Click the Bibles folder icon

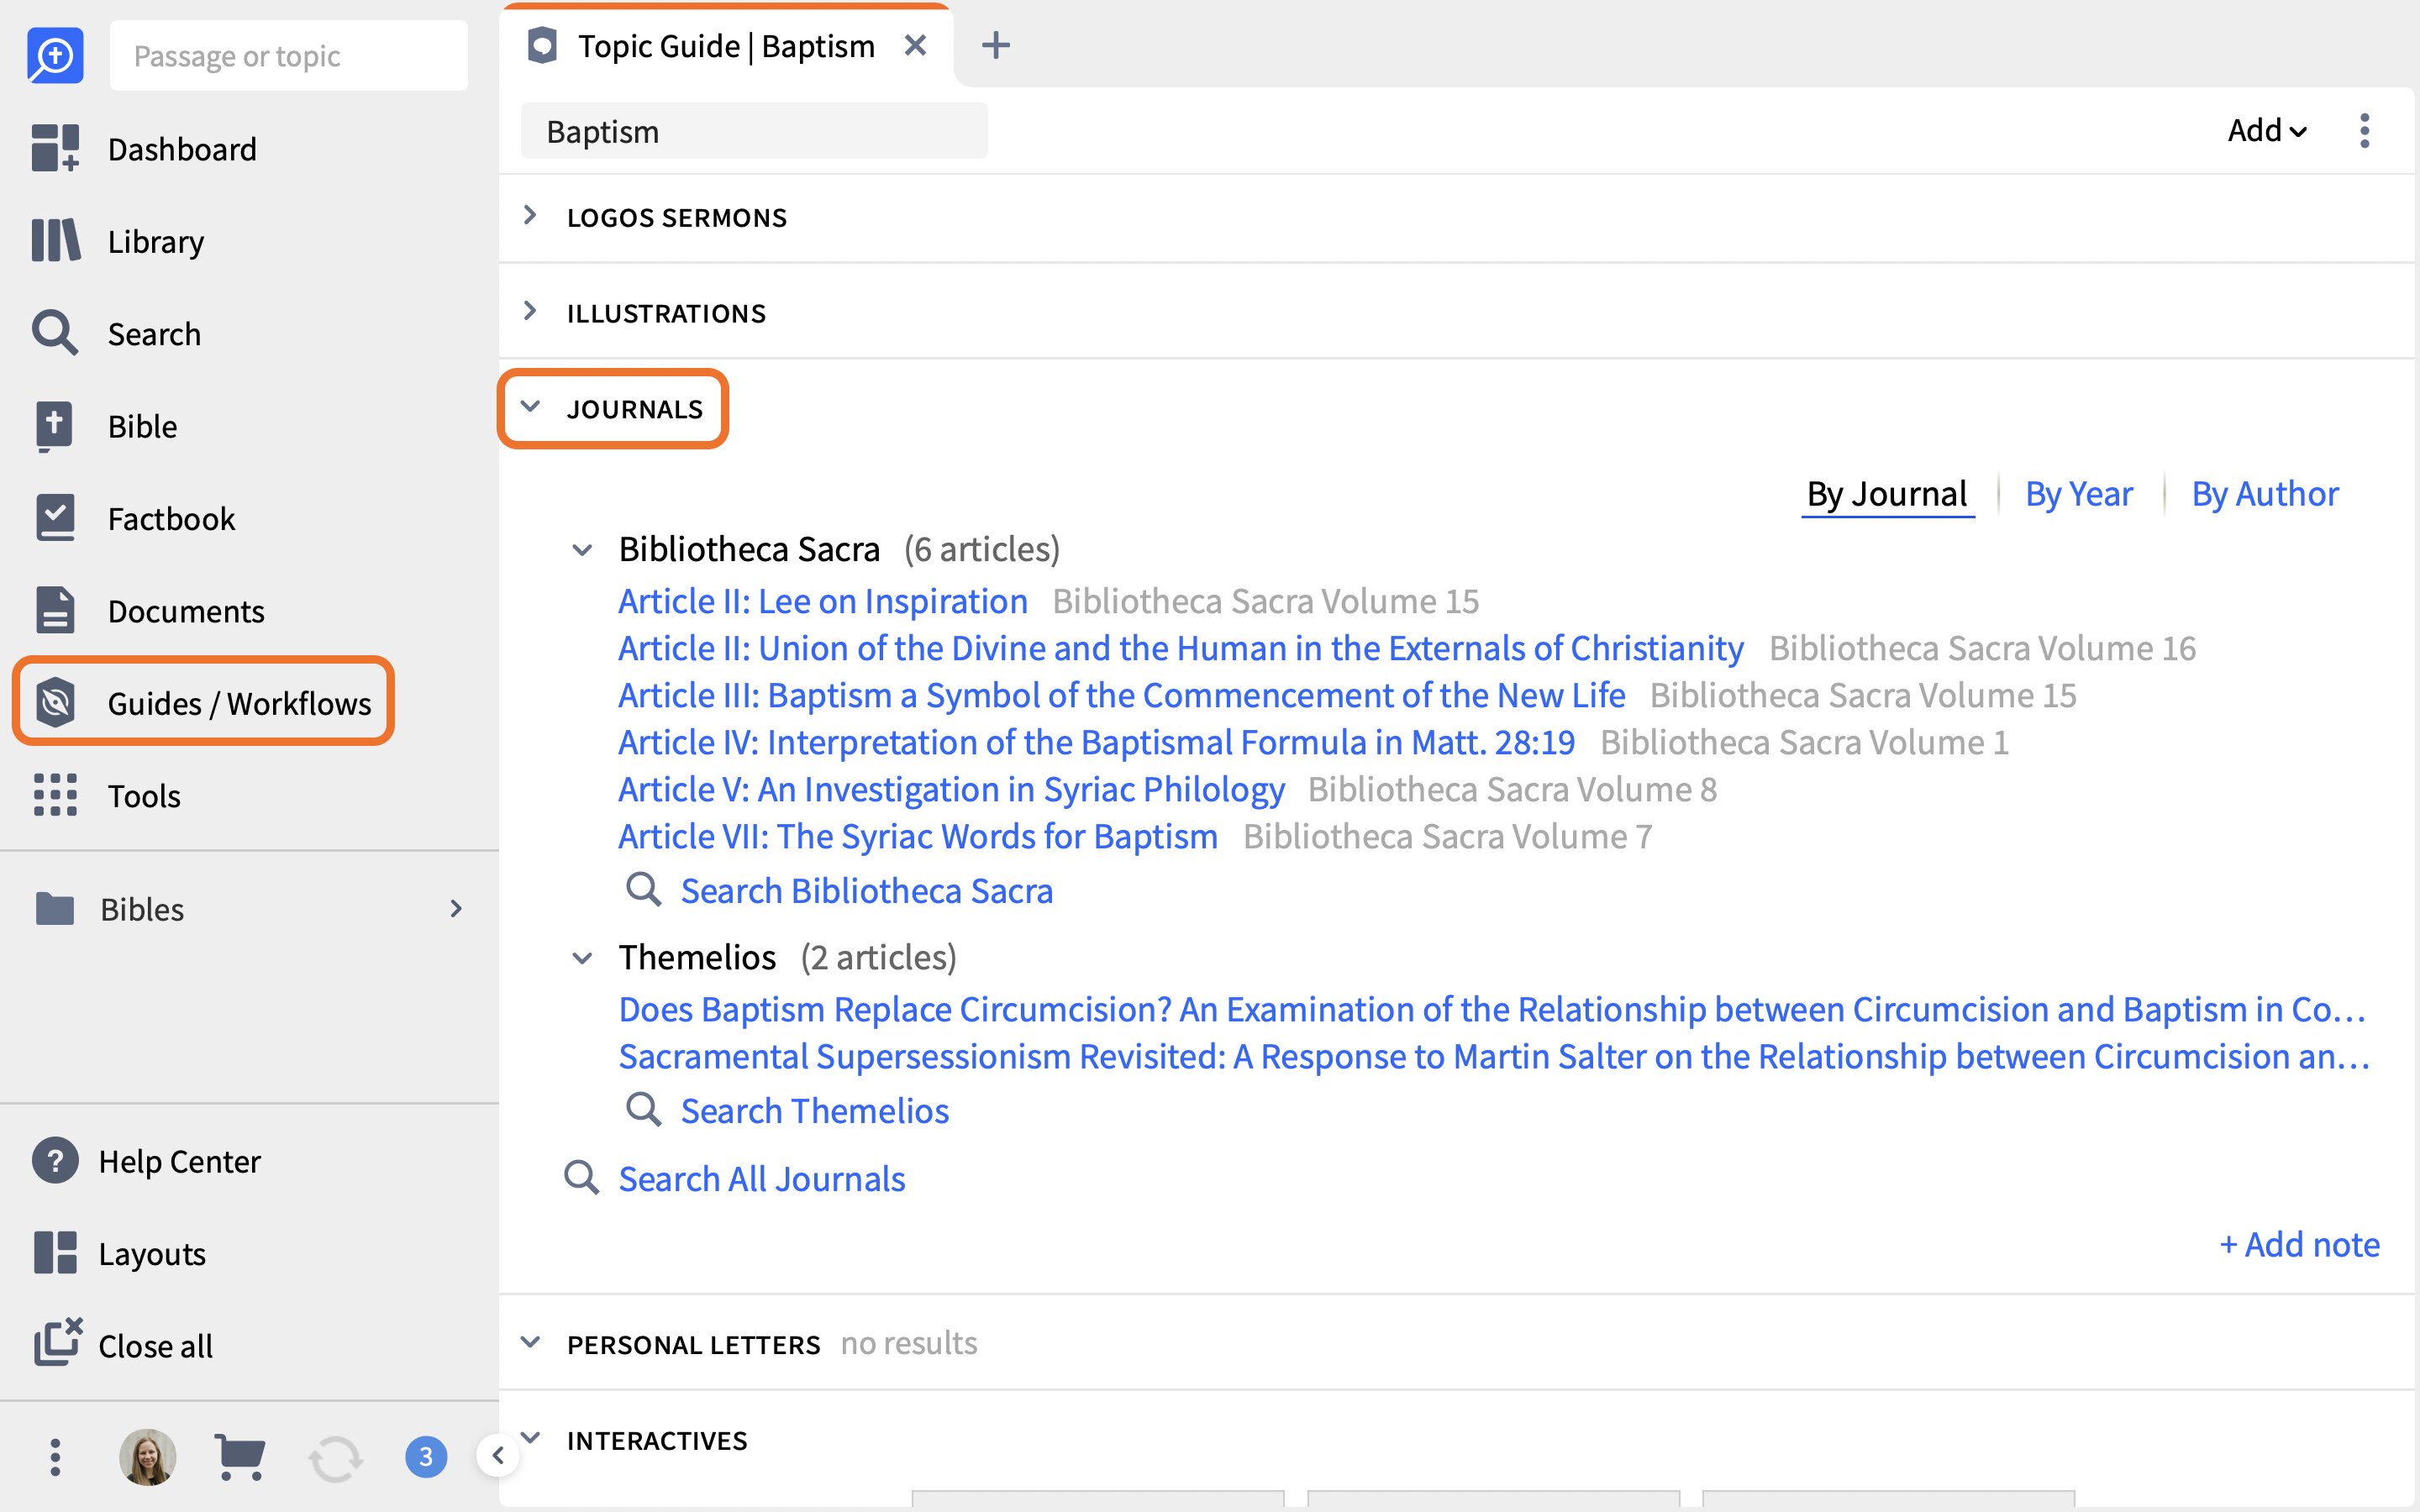pos(55,908)
